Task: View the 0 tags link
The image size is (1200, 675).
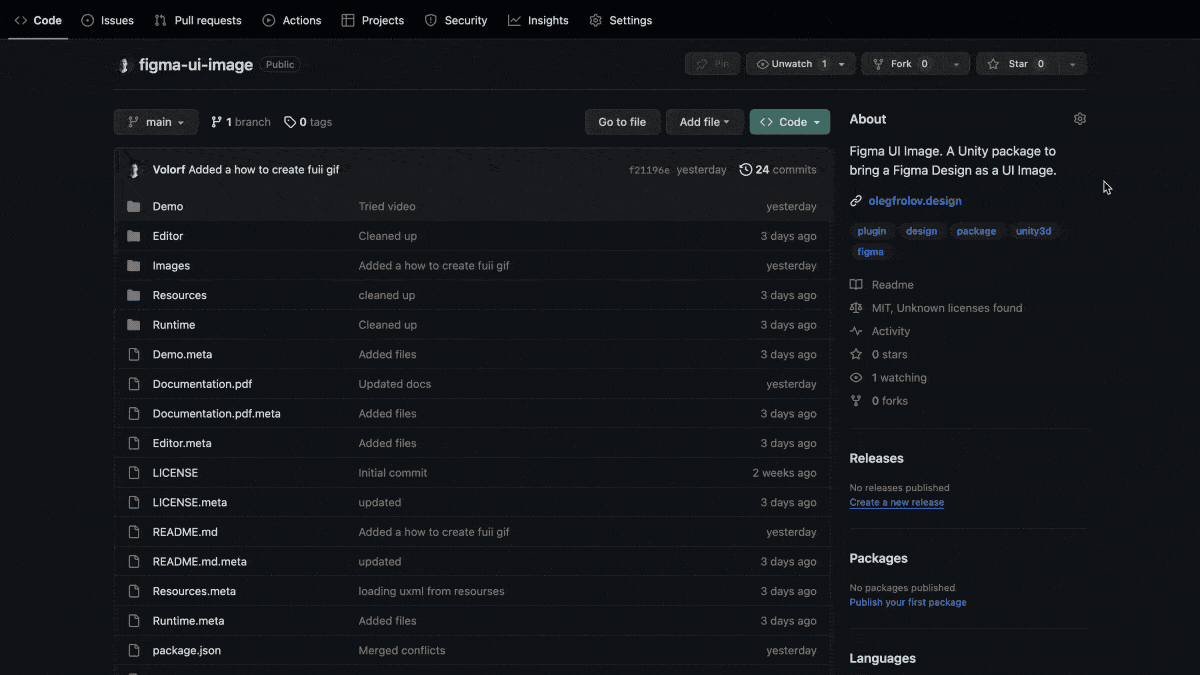Action: coord(308,122)
